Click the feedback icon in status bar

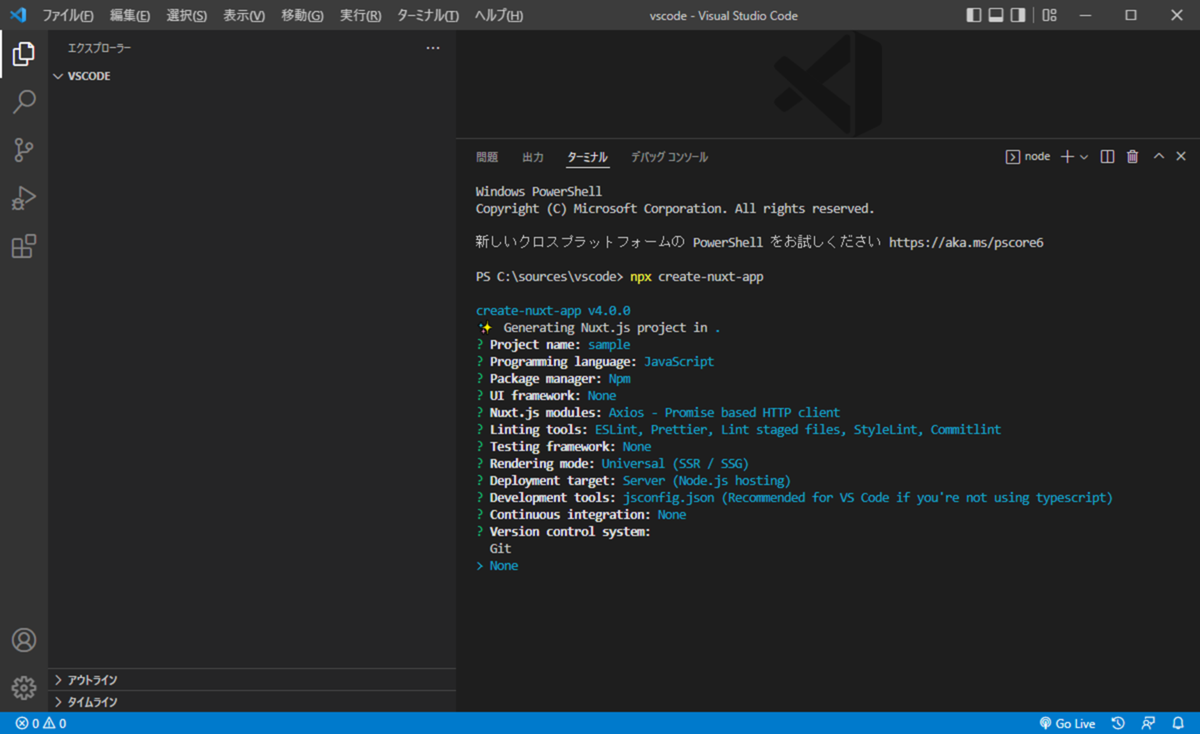click(1148, 723)
